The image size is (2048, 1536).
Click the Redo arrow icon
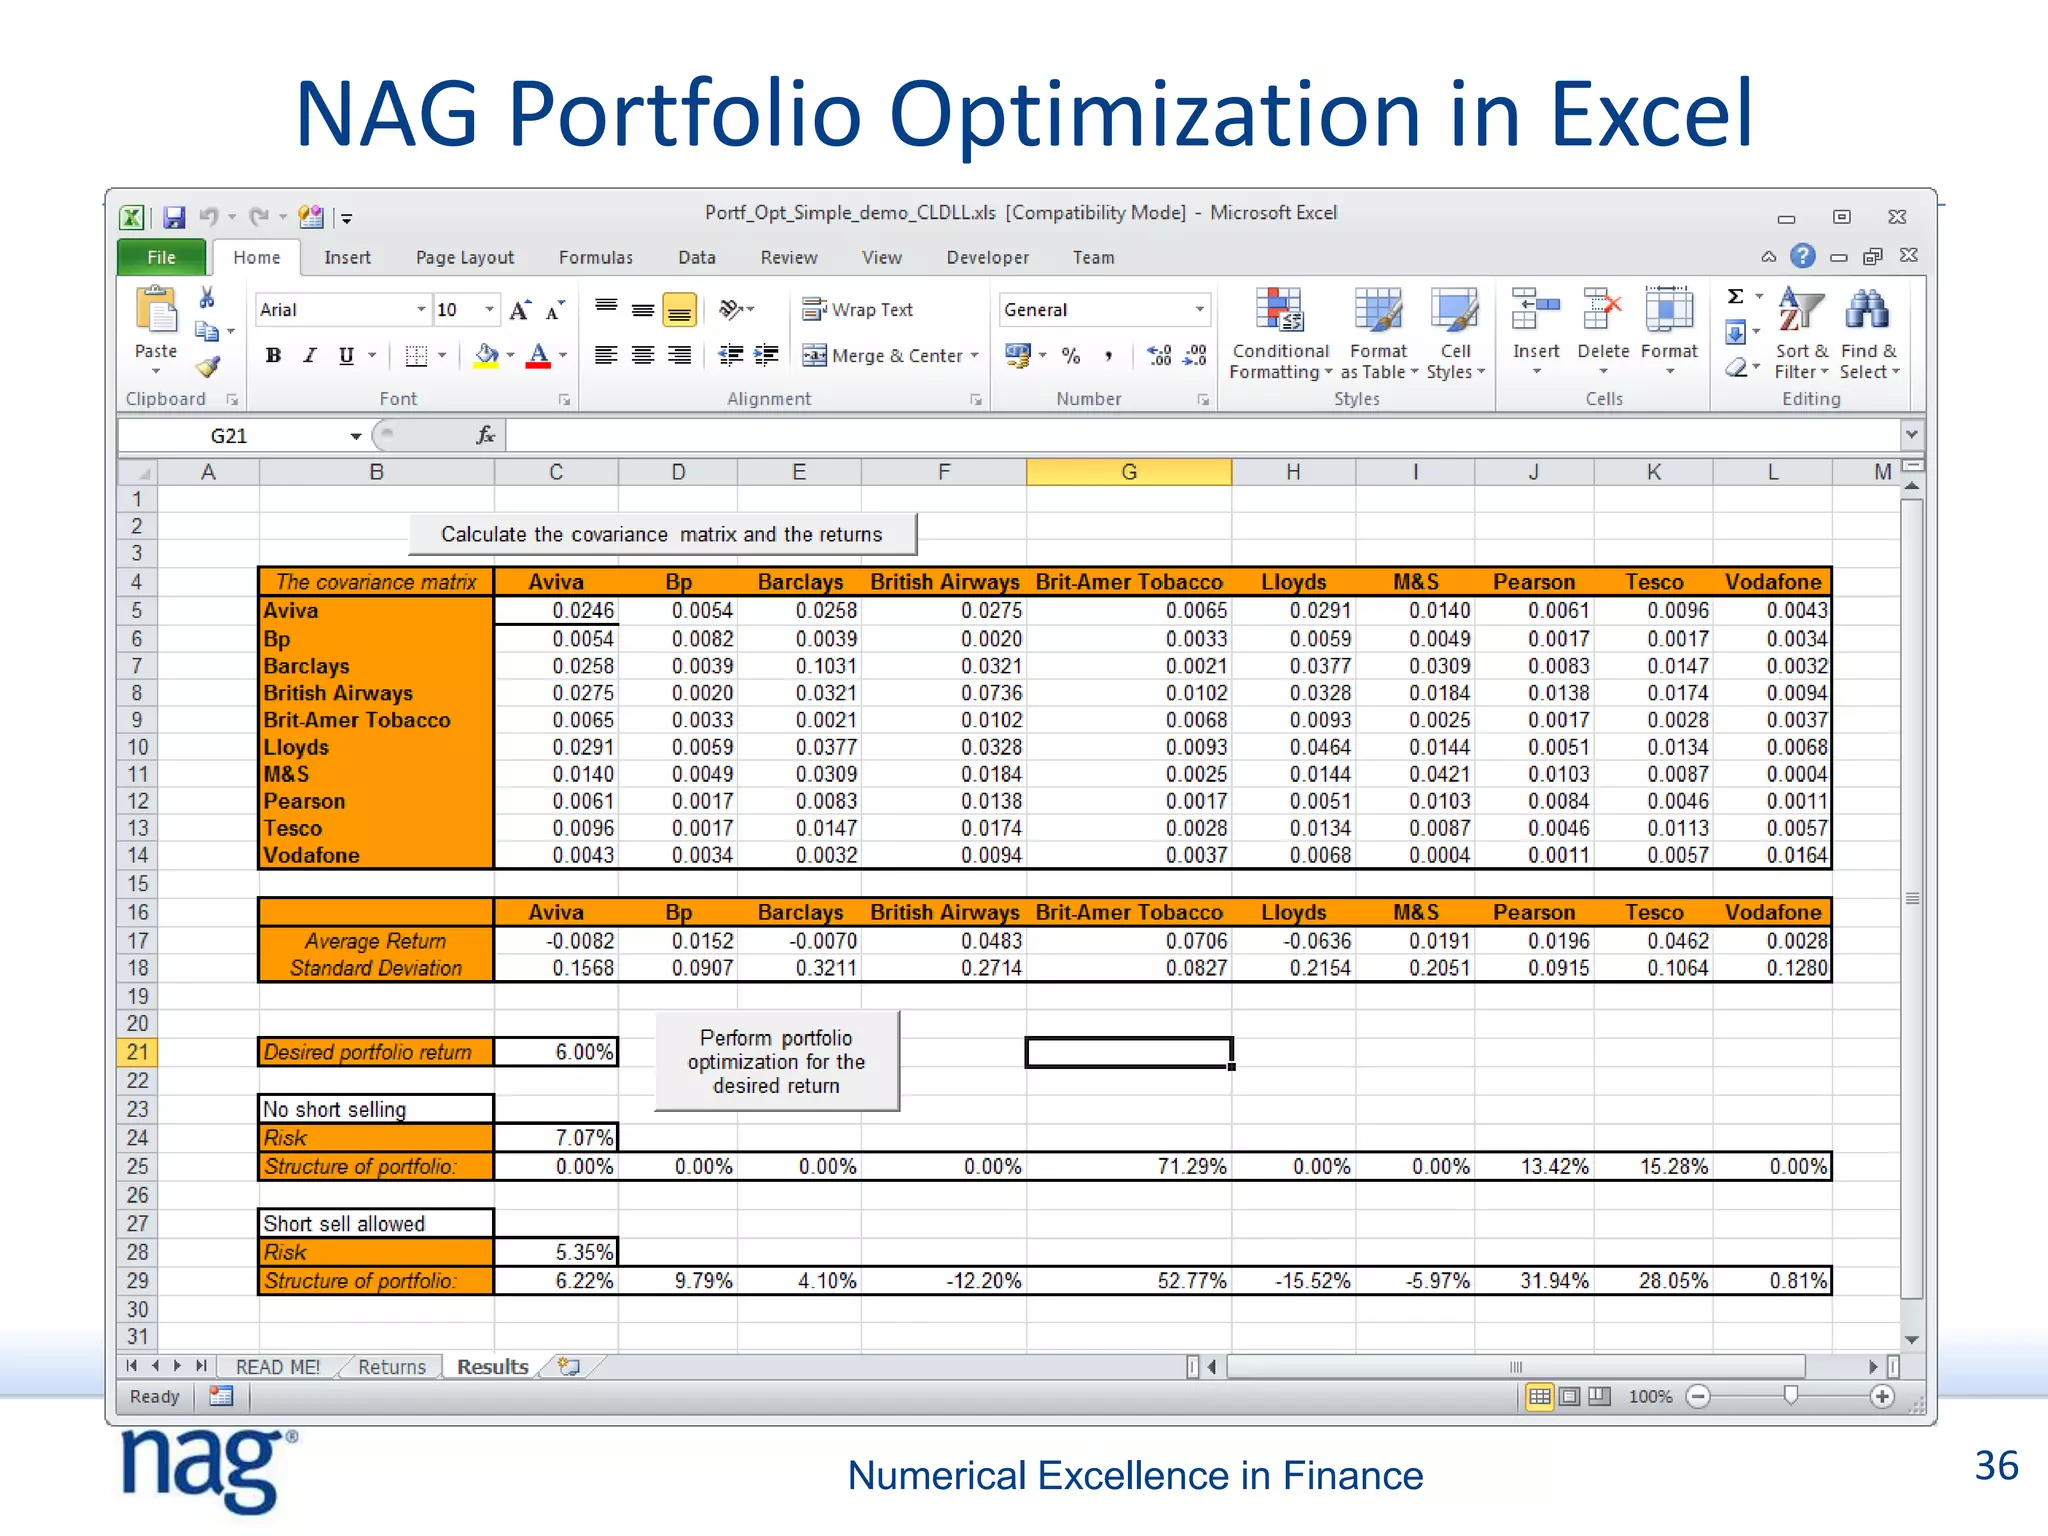[259, 216]
